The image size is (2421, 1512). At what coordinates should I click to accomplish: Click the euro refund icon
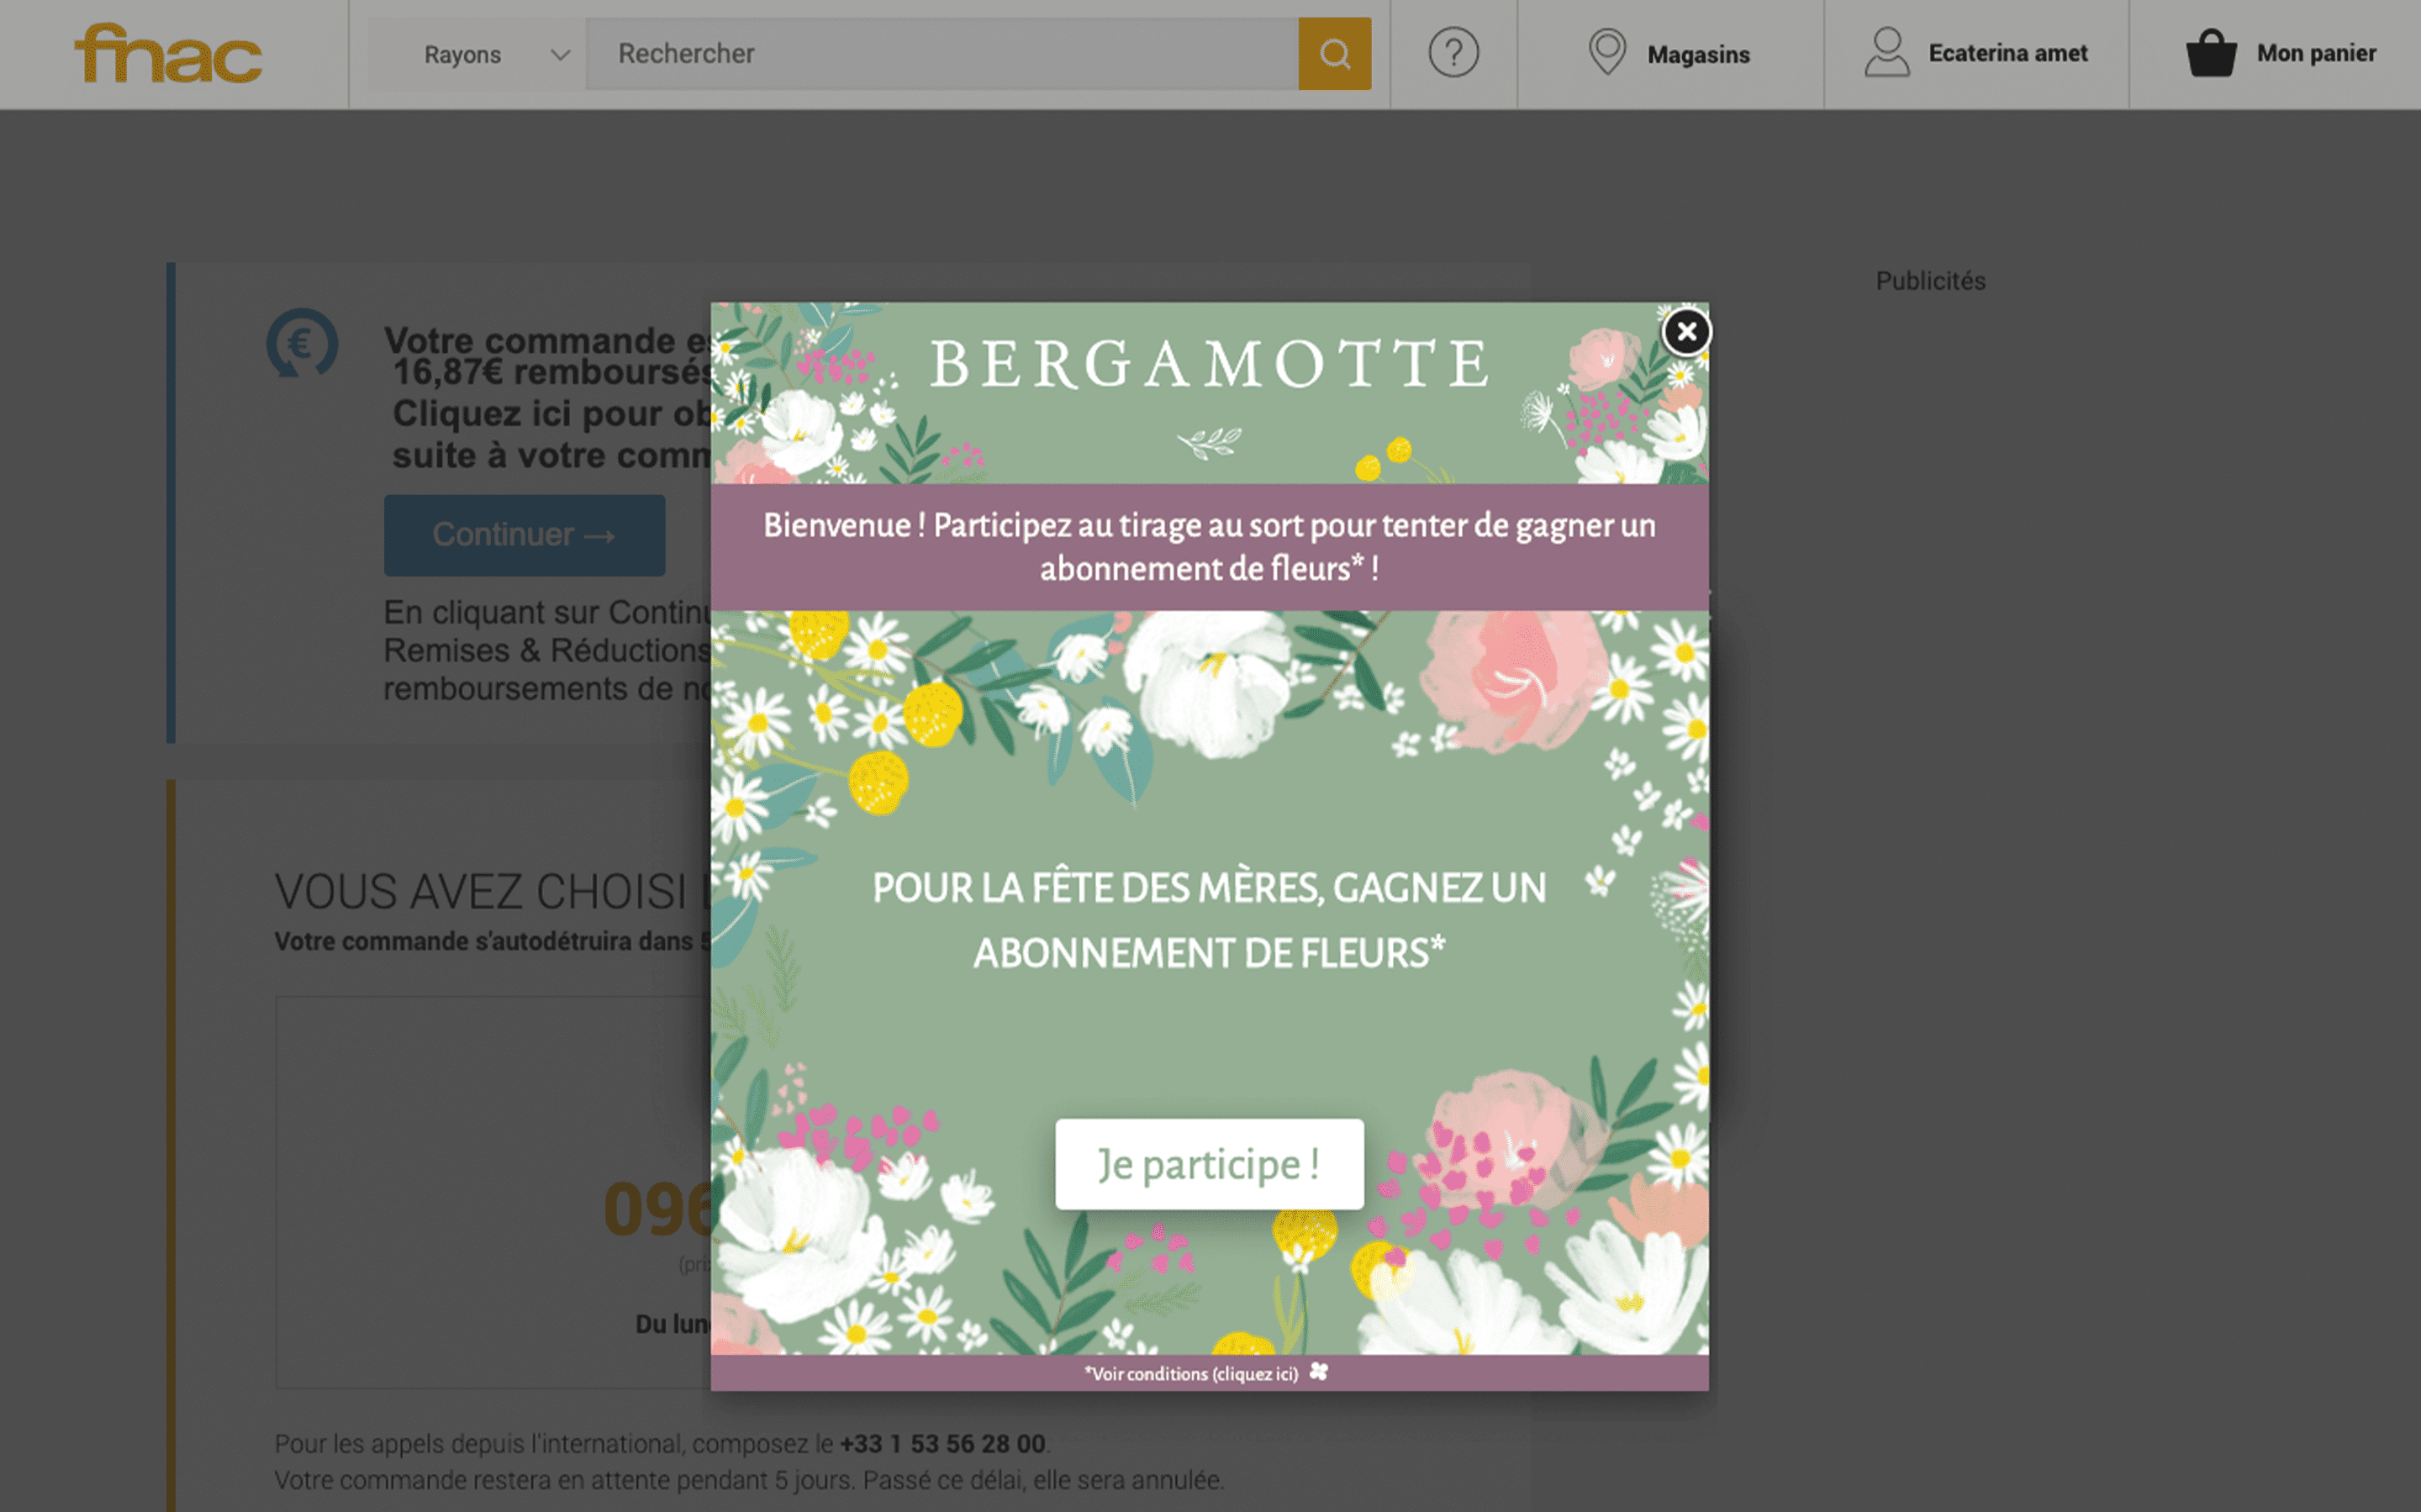click(301, 343)
